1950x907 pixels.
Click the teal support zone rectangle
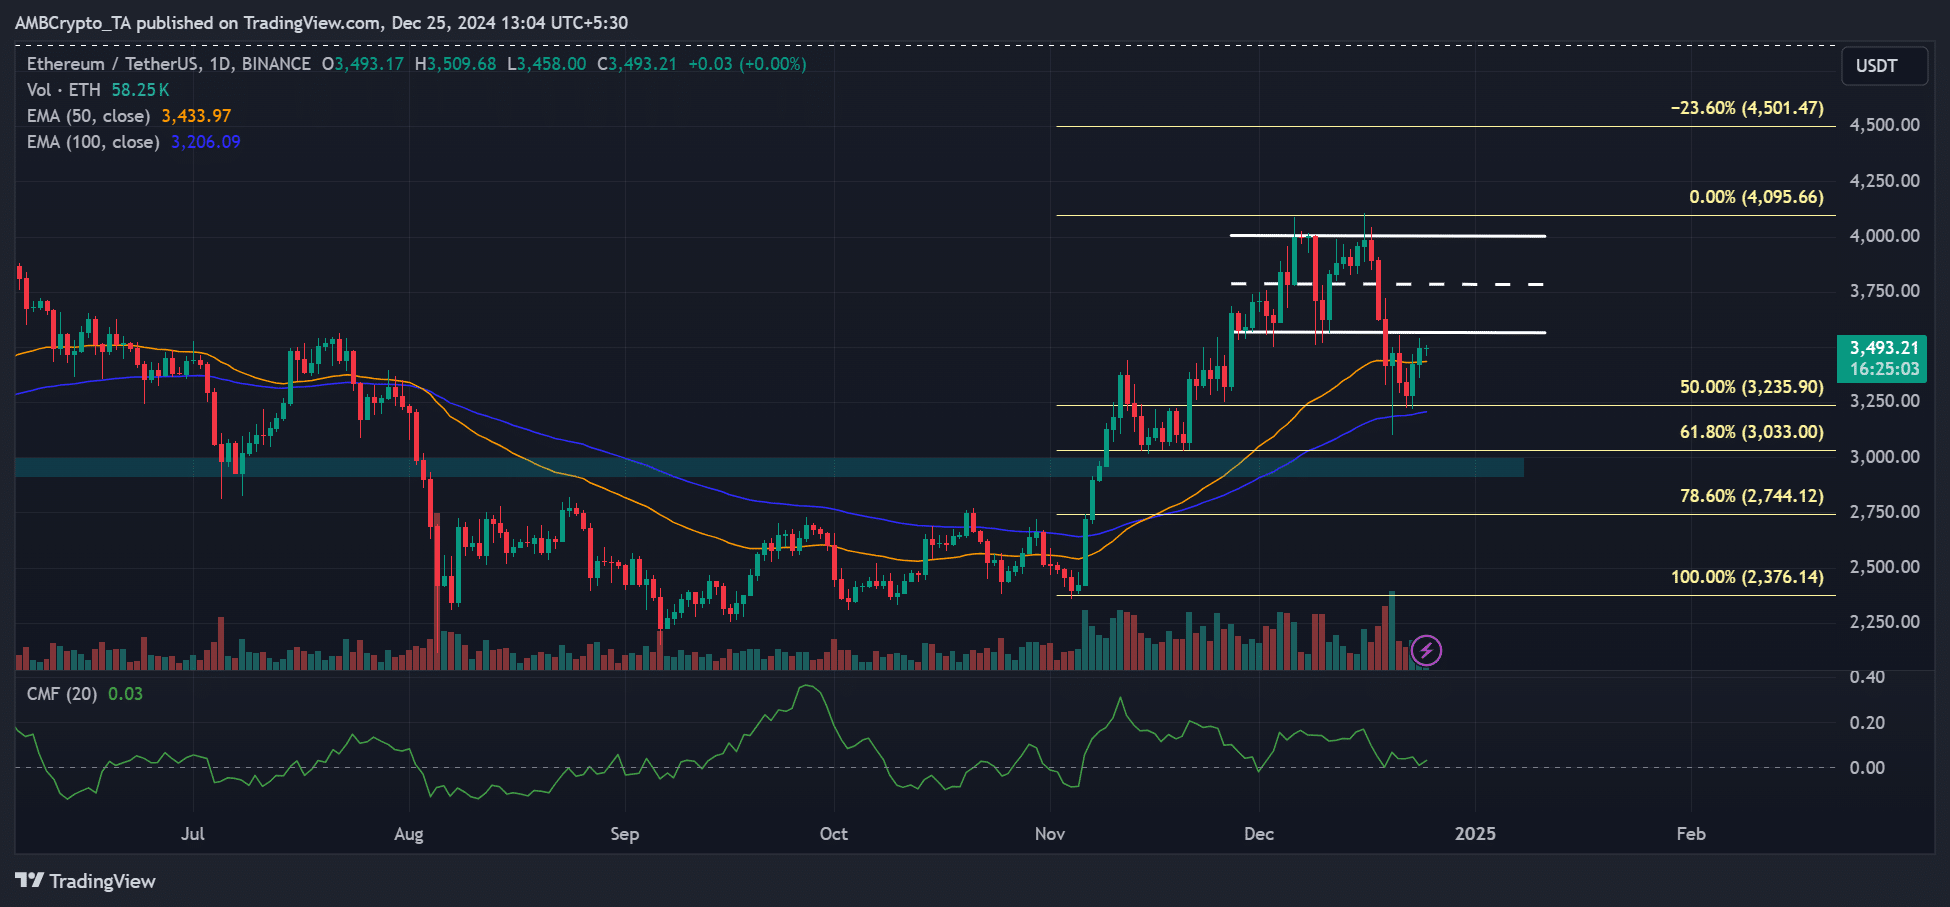pos(769,467)
